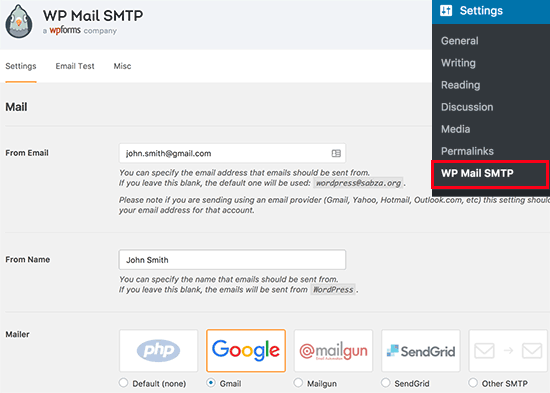Click the Mailer label
This screenshot has height=393, width=550.
coord(17,334)
